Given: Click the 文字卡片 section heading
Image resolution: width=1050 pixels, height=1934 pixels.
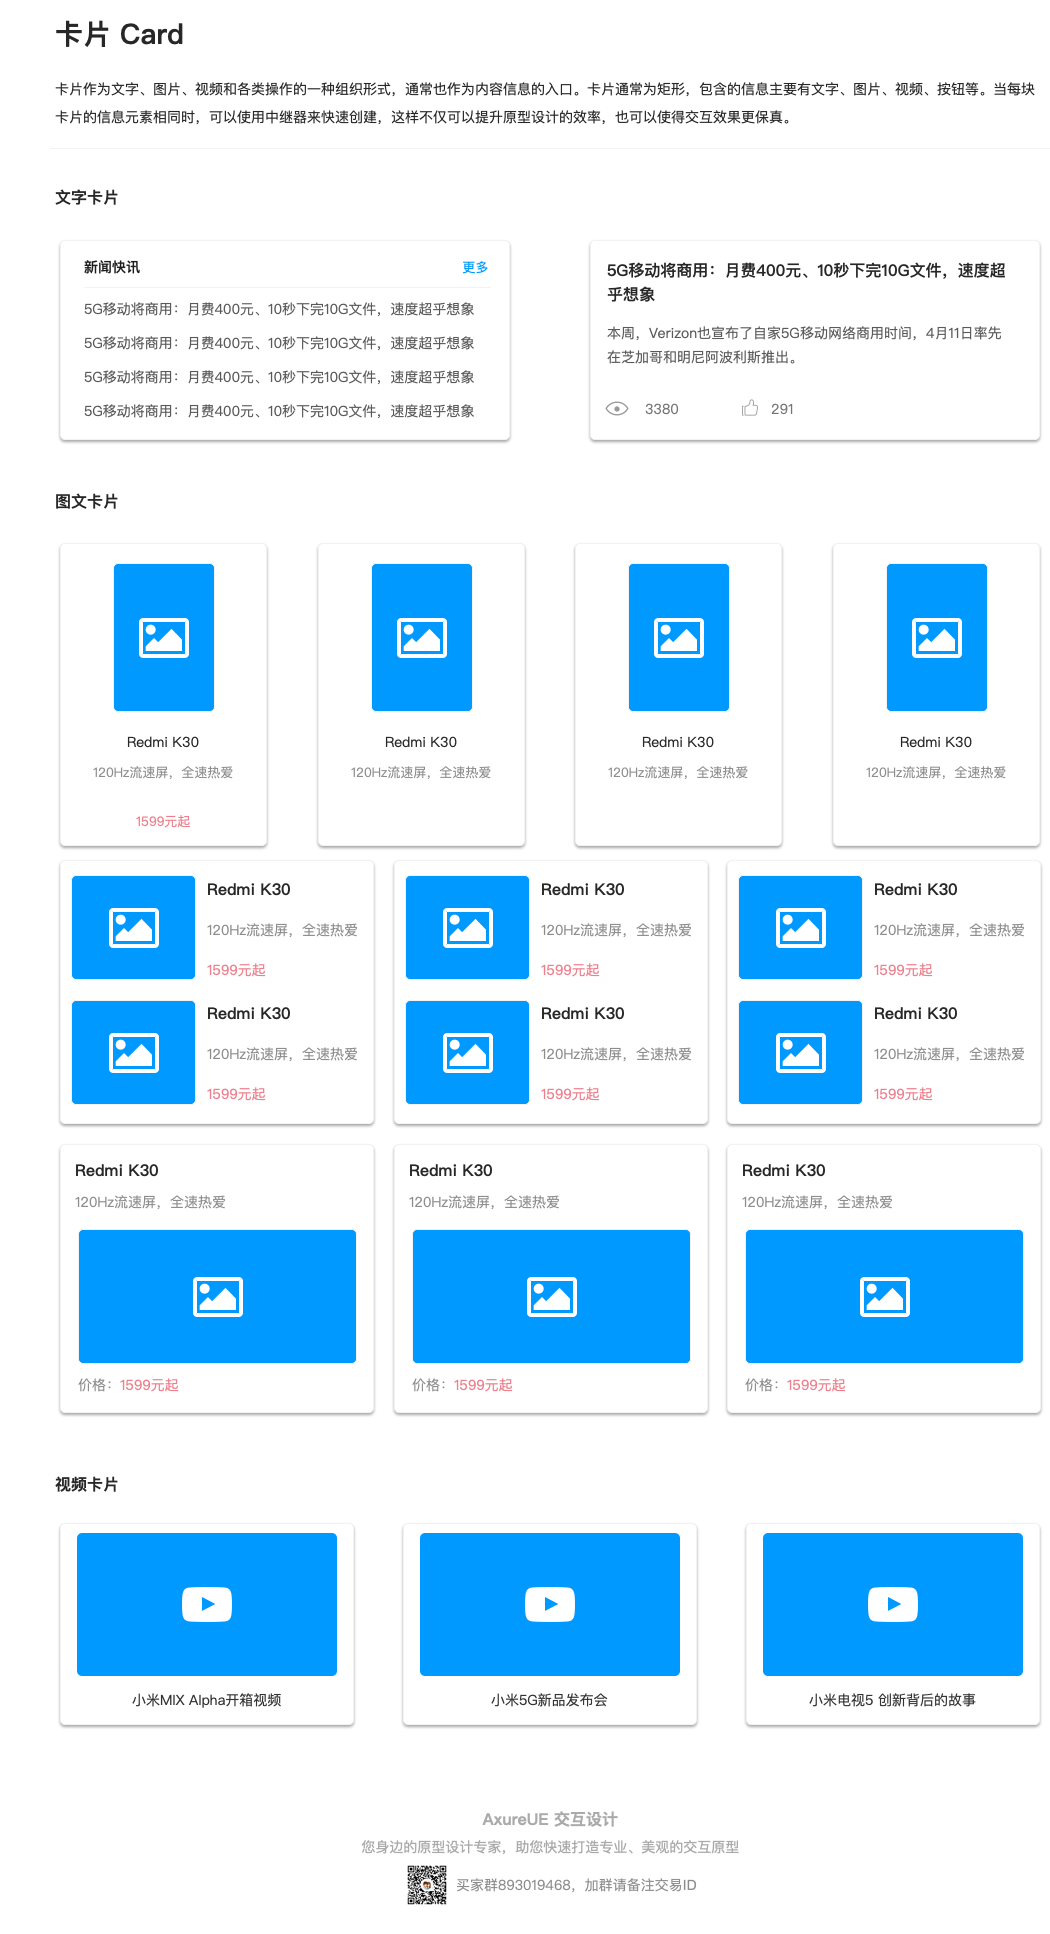Looking at the screenshot, I should point(86,197).
